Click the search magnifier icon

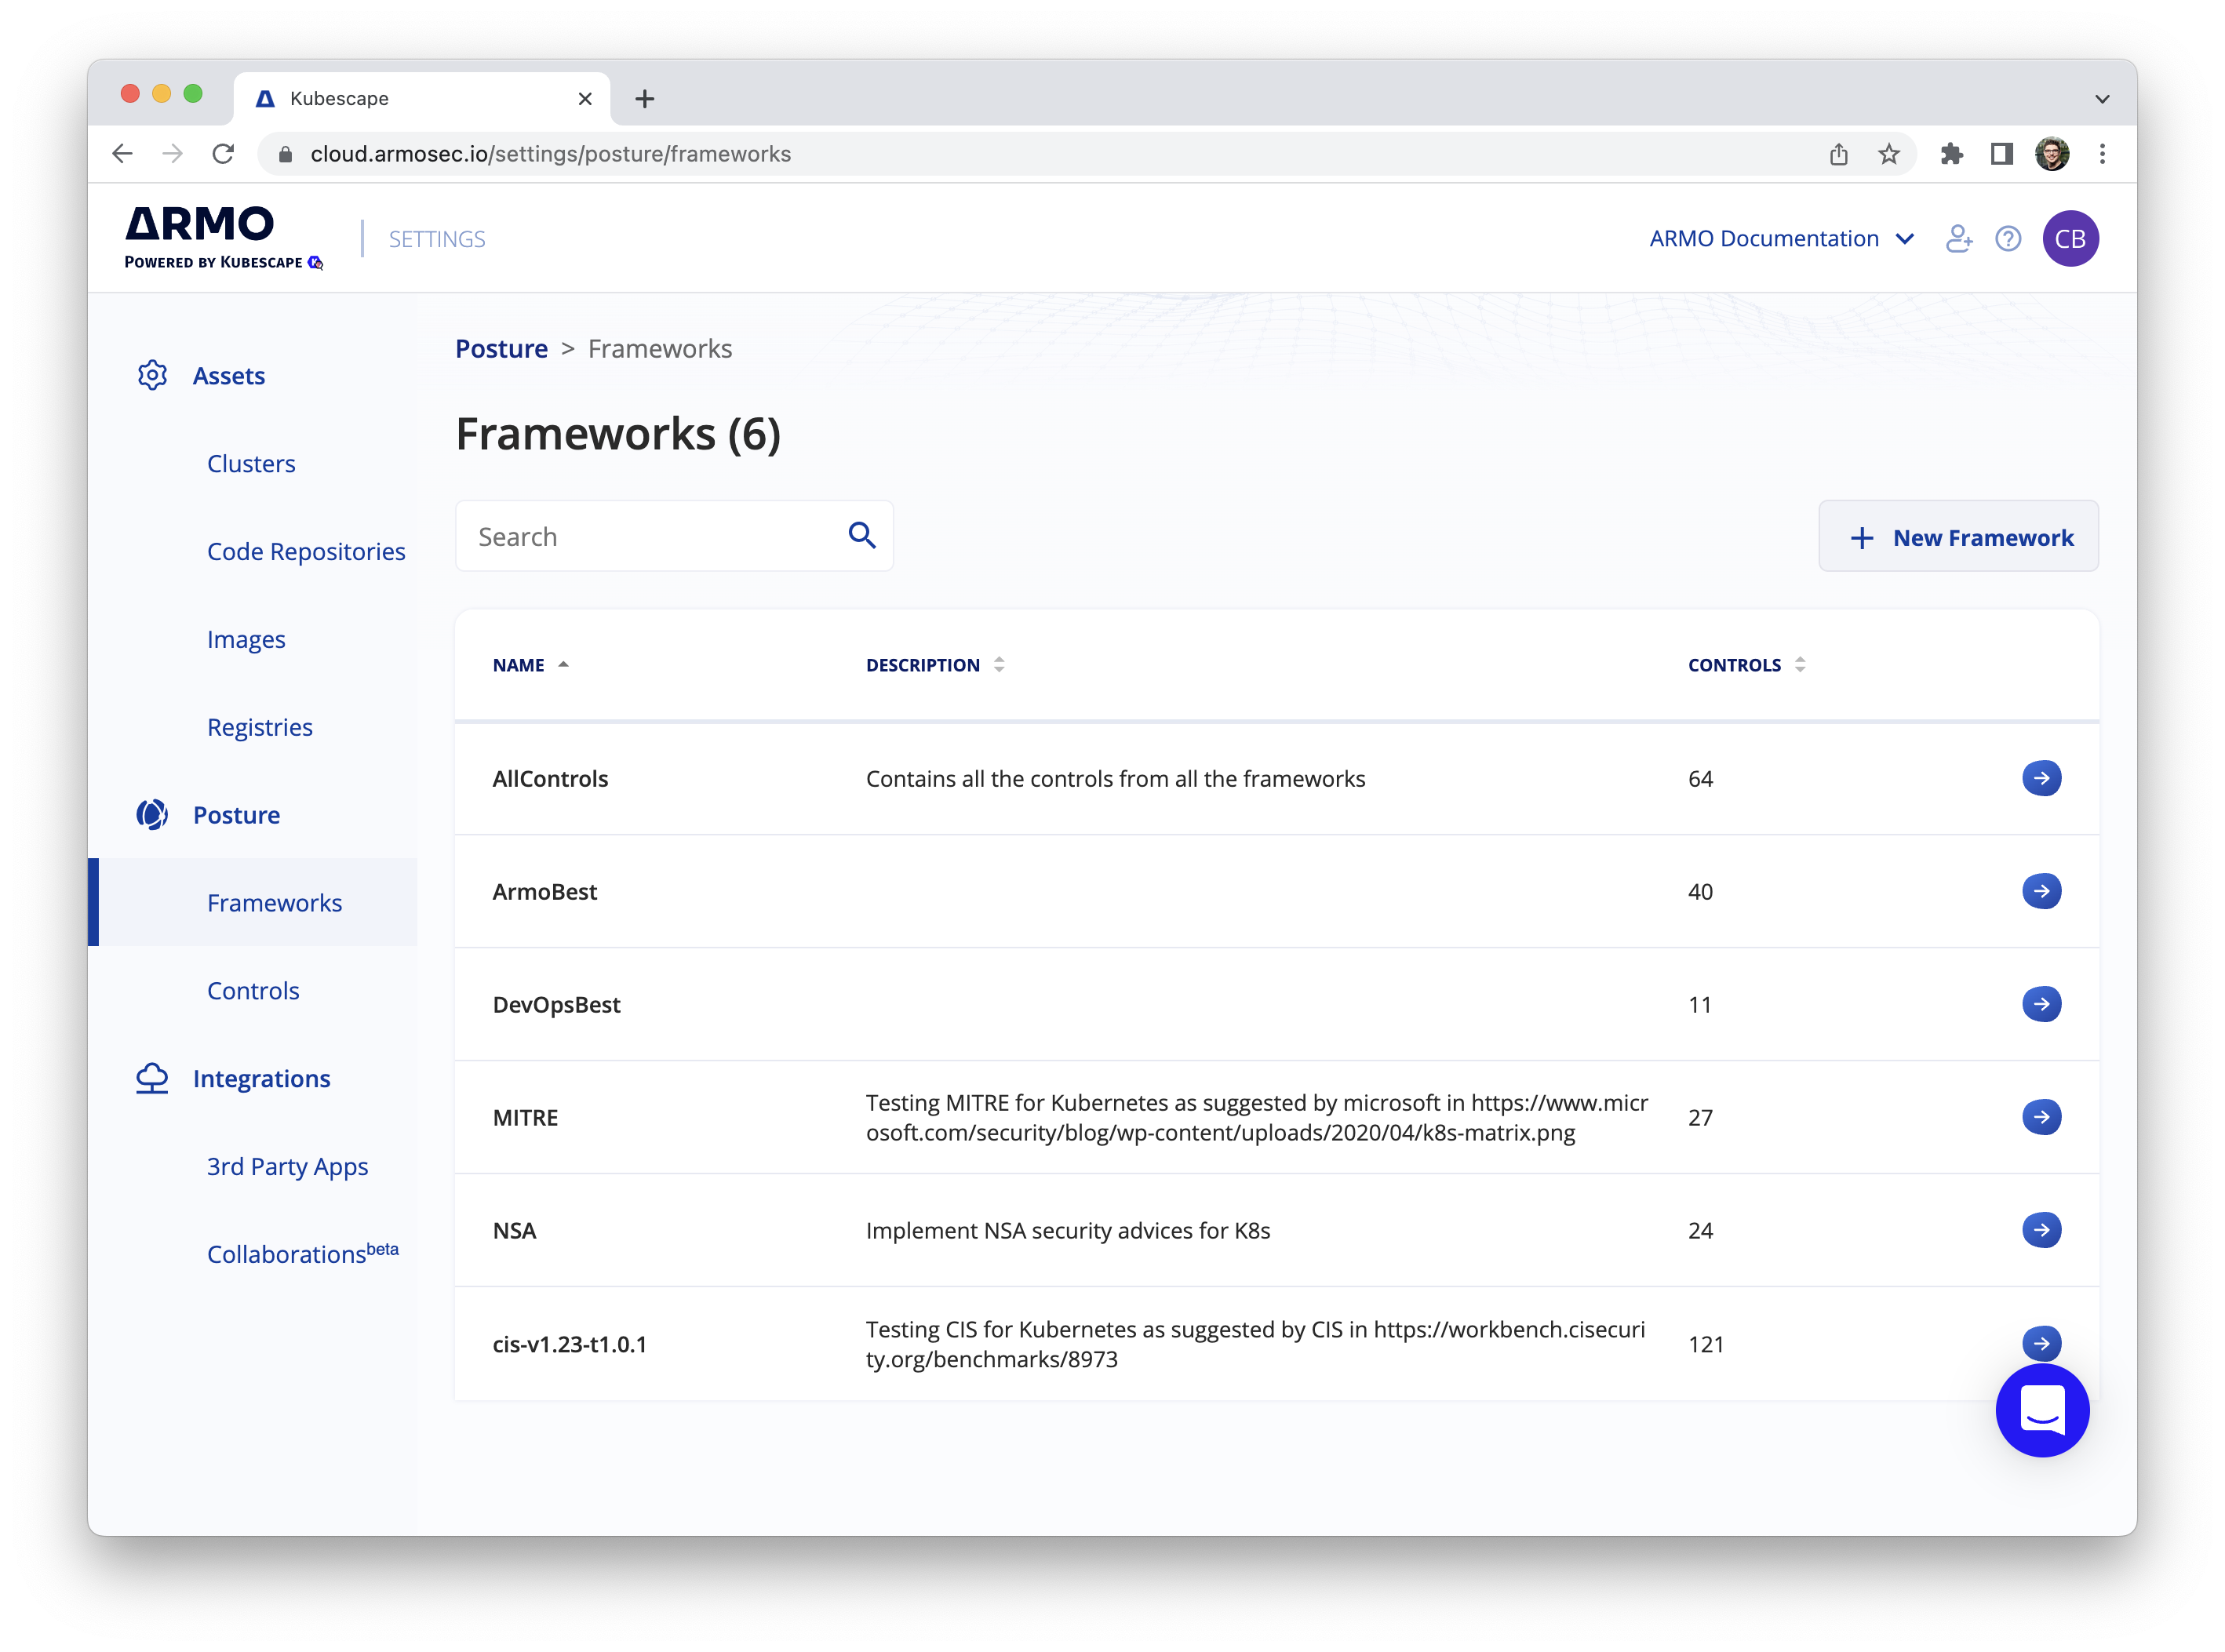[x=862, y=536]
